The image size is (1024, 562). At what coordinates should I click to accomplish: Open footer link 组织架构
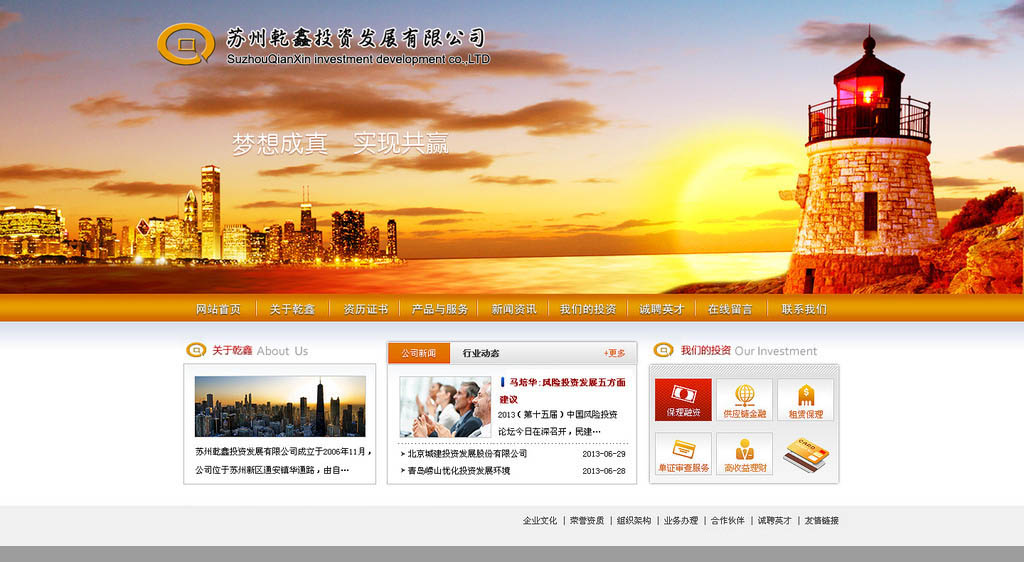coord(633,520)
